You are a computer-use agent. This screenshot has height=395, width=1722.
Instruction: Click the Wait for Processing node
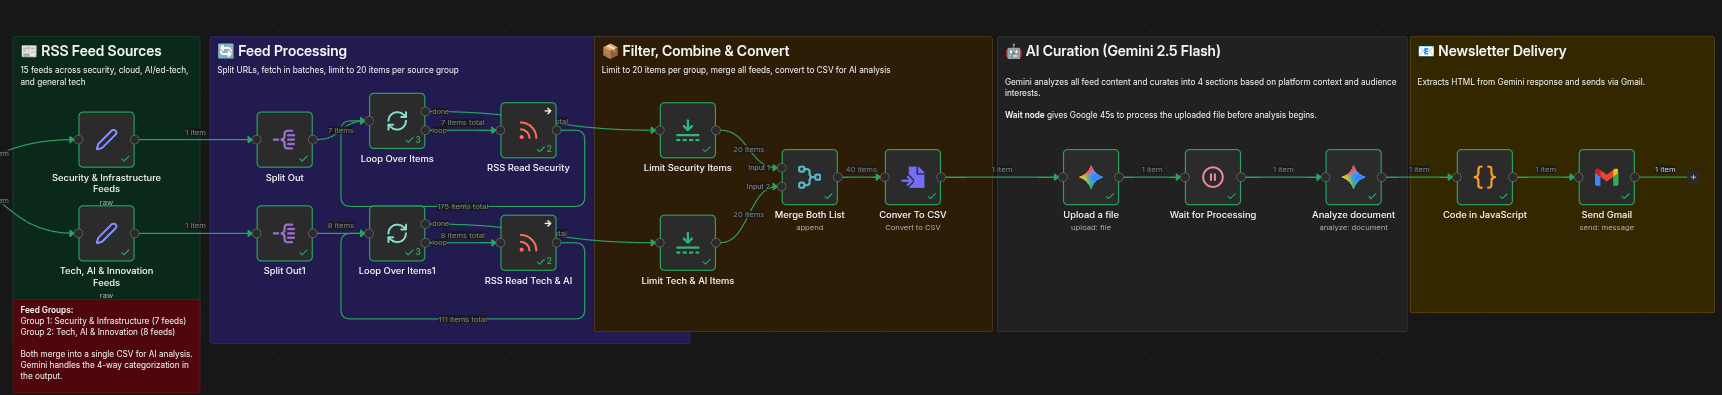pyautogui.click(x=1213, y=177)
